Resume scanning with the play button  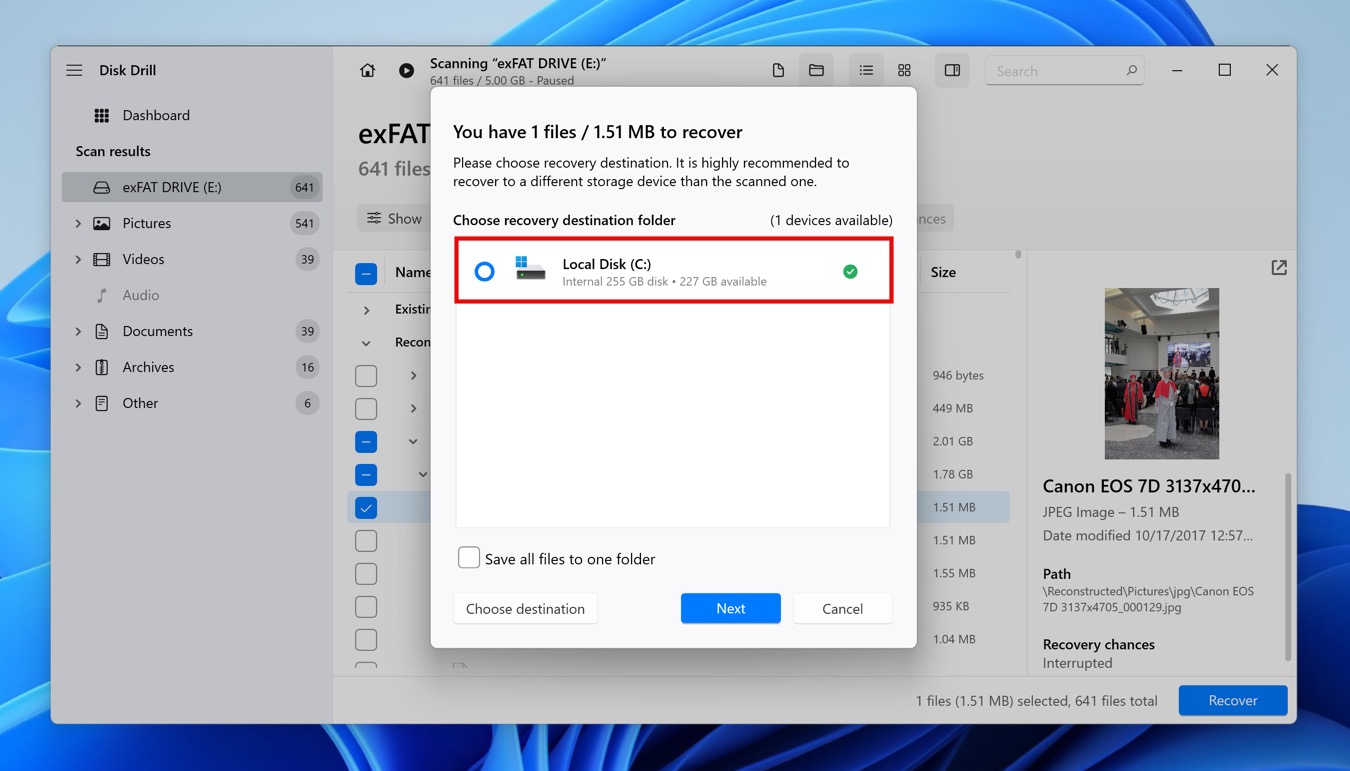406,71
